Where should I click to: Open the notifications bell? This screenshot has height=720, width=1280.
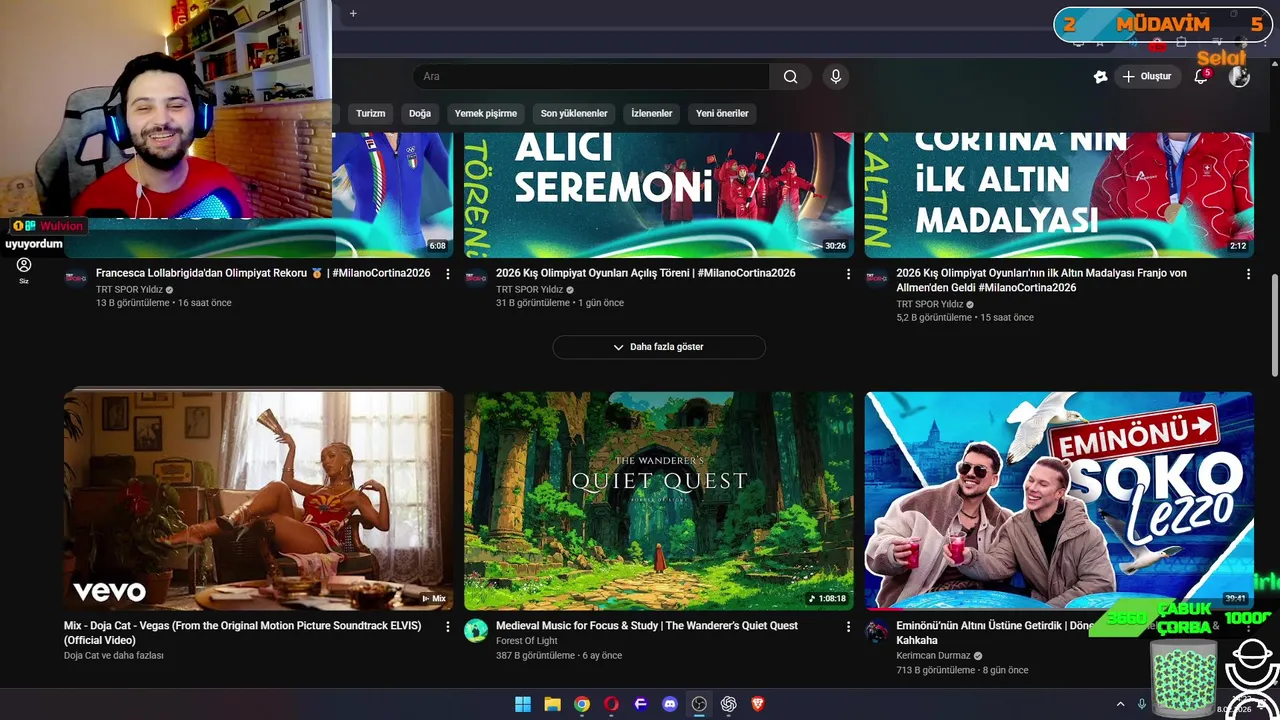coord(1201,76)
